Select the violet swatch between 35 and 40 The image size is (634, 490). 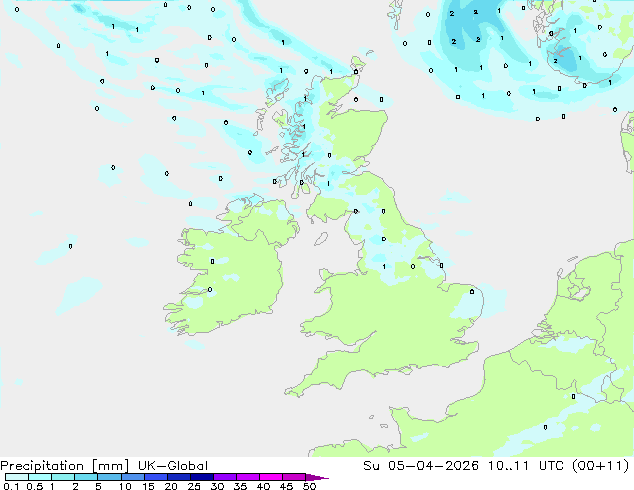click(247, 477)
